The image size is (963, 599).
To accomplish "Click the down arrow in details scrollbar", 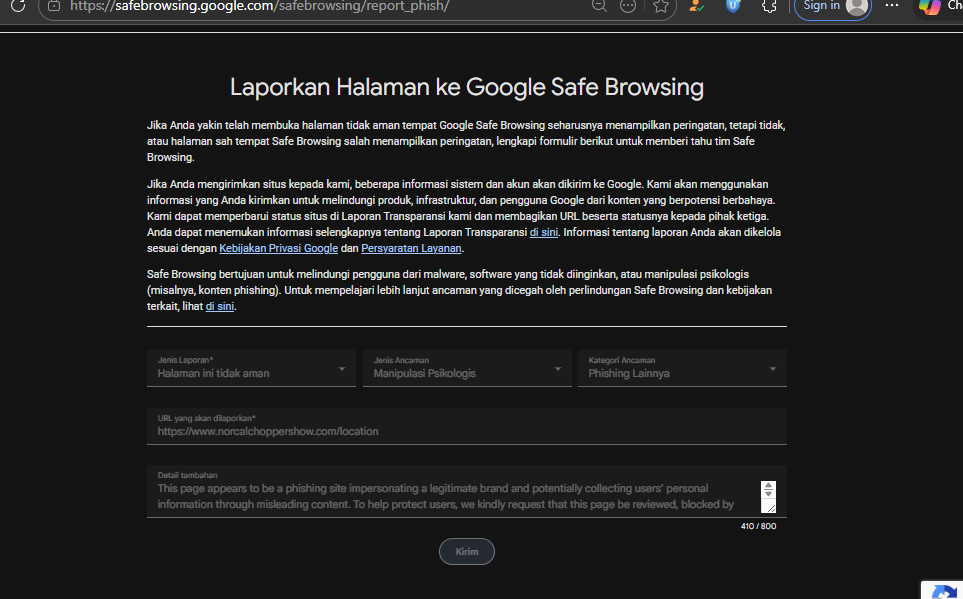I will 768,494.
